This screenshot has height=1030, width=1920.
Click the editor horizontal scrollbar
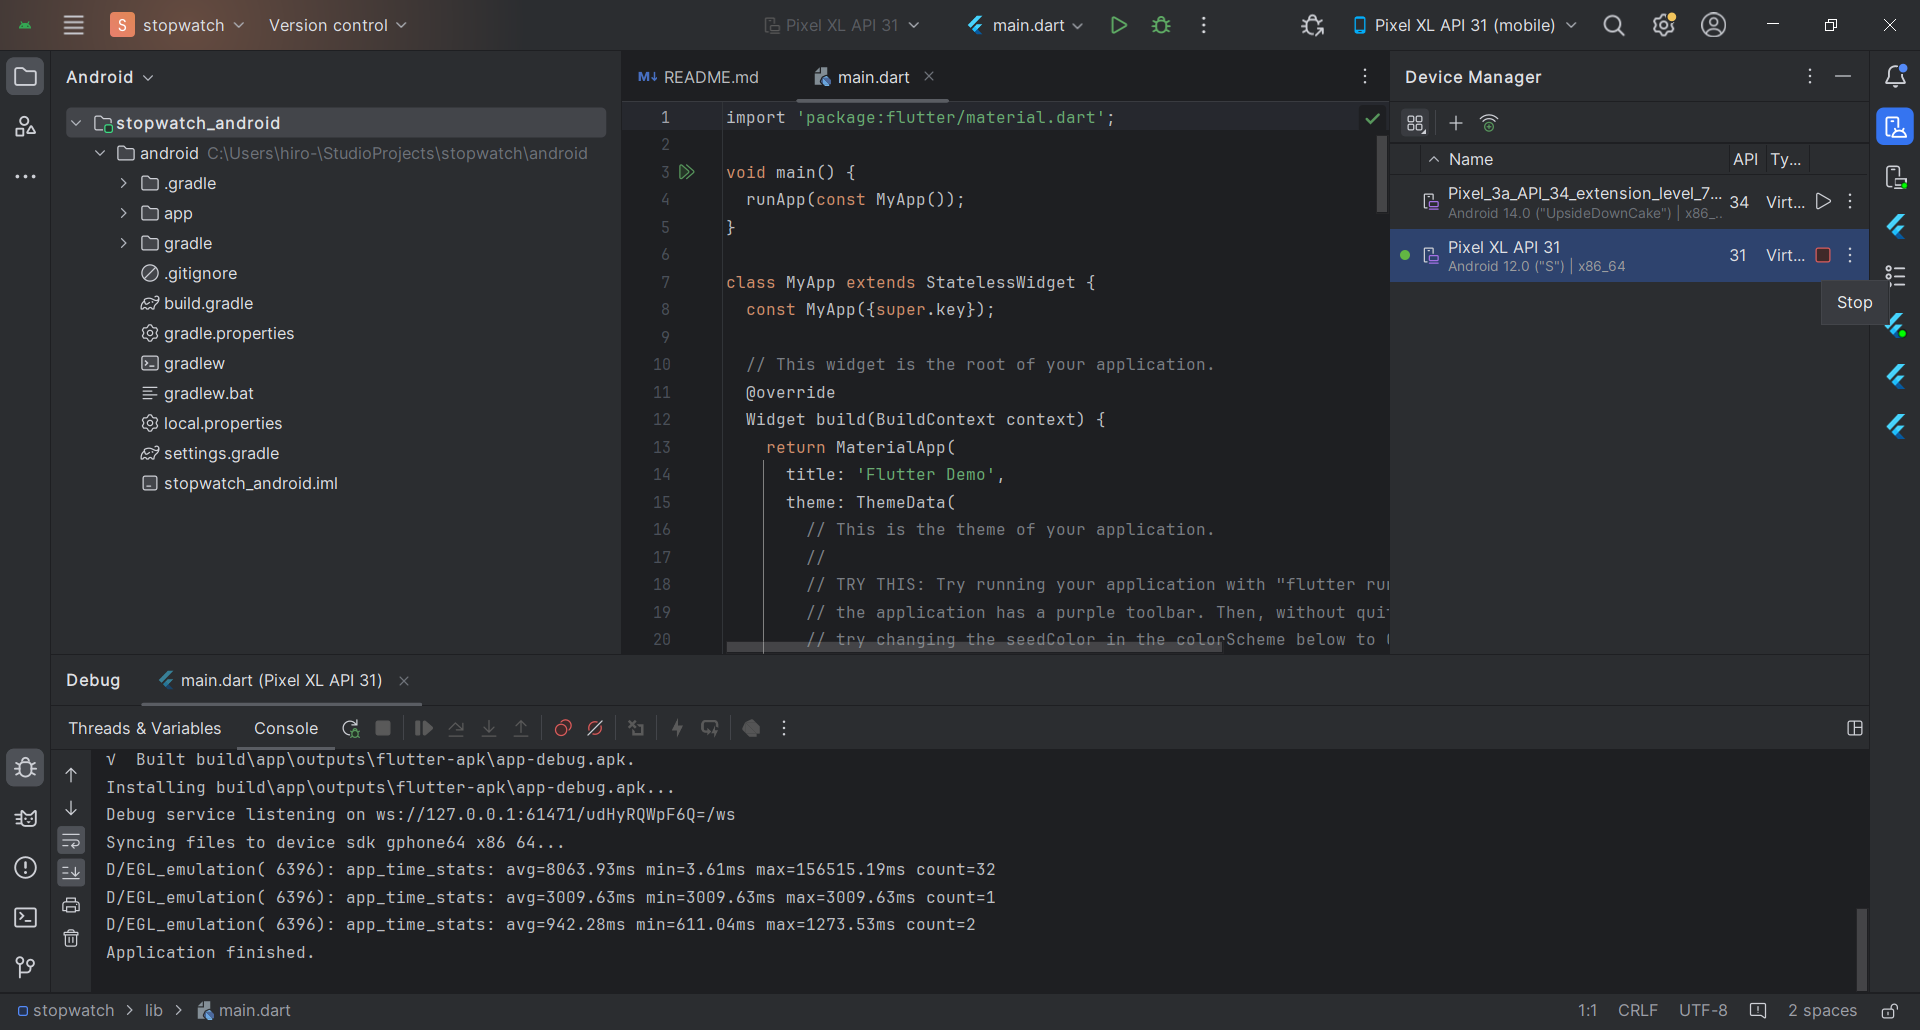tap(973, 647)
